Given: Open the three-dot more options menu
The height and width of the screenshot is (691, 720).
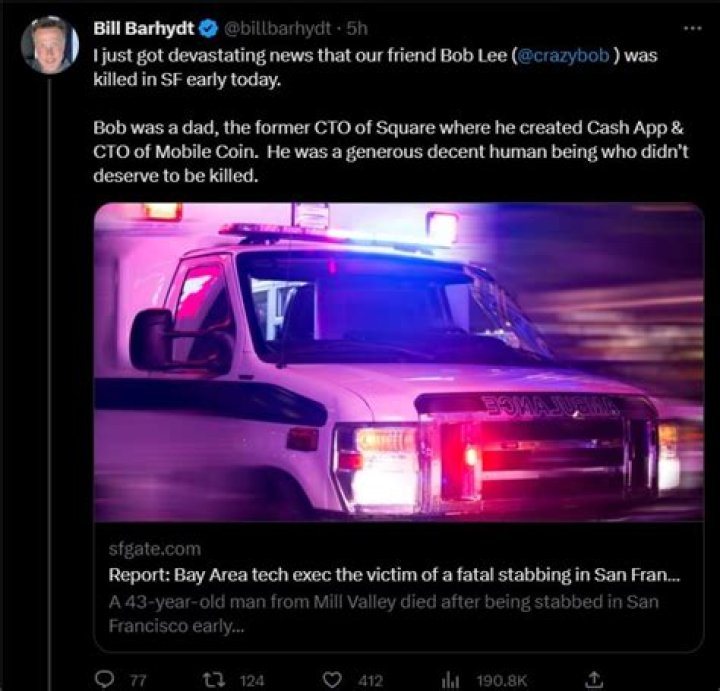Looking at the screenshot, I should pyautogui.click(x=692, y=28).
